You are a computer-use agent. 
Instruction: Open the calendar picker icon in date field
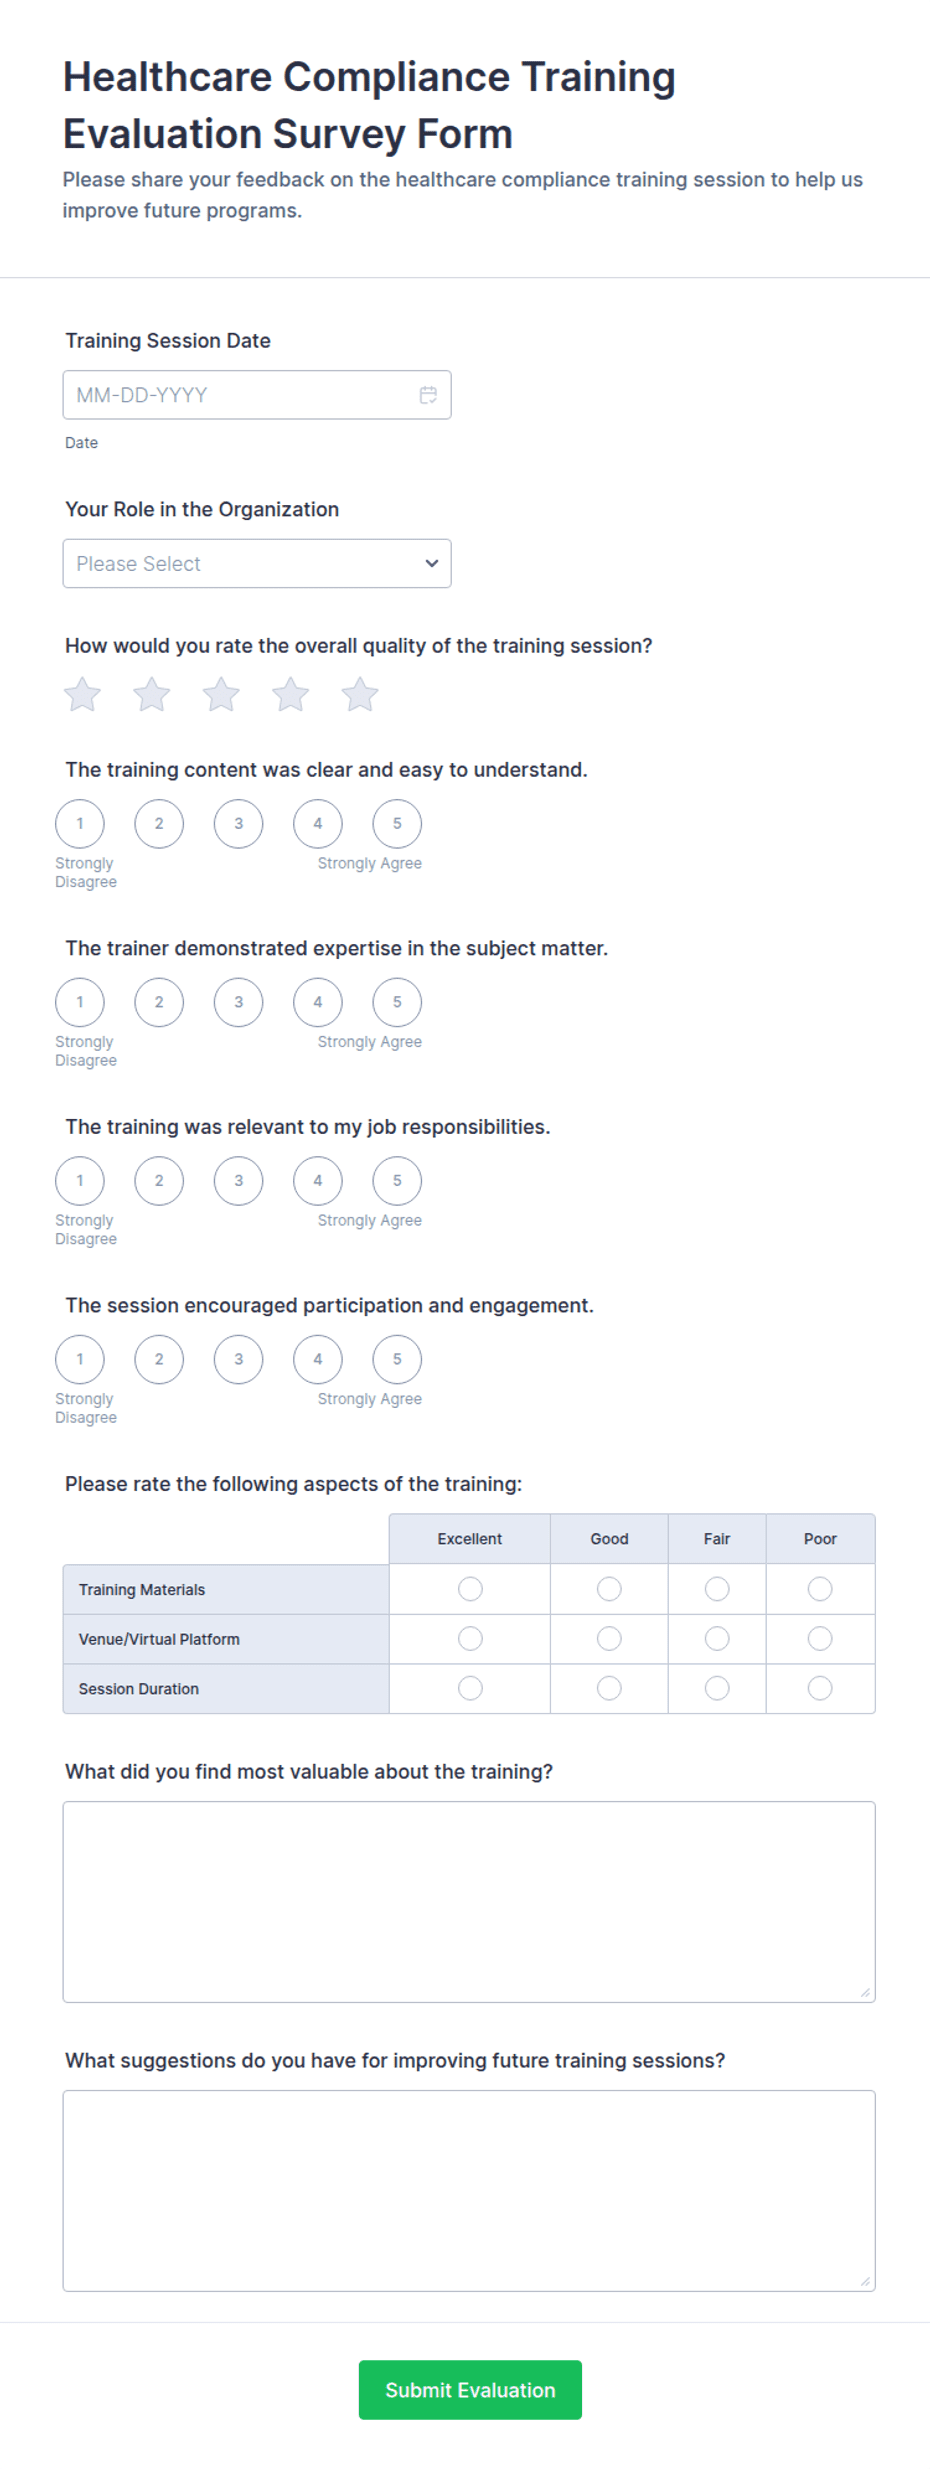click(x=428, y=395)
